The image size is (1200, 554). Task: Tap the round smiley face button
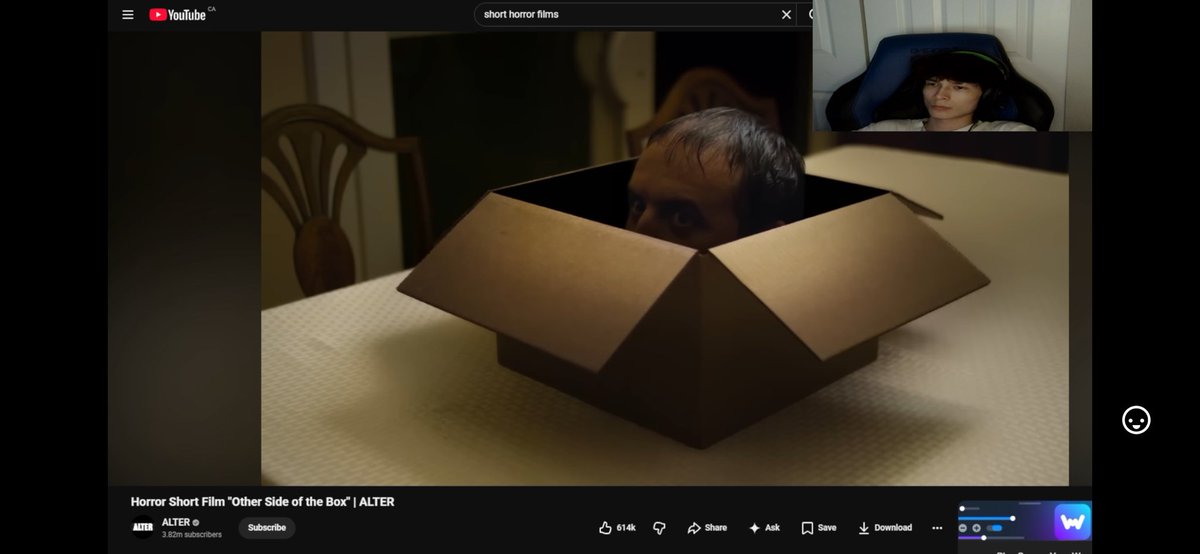tap(1136, 420)
